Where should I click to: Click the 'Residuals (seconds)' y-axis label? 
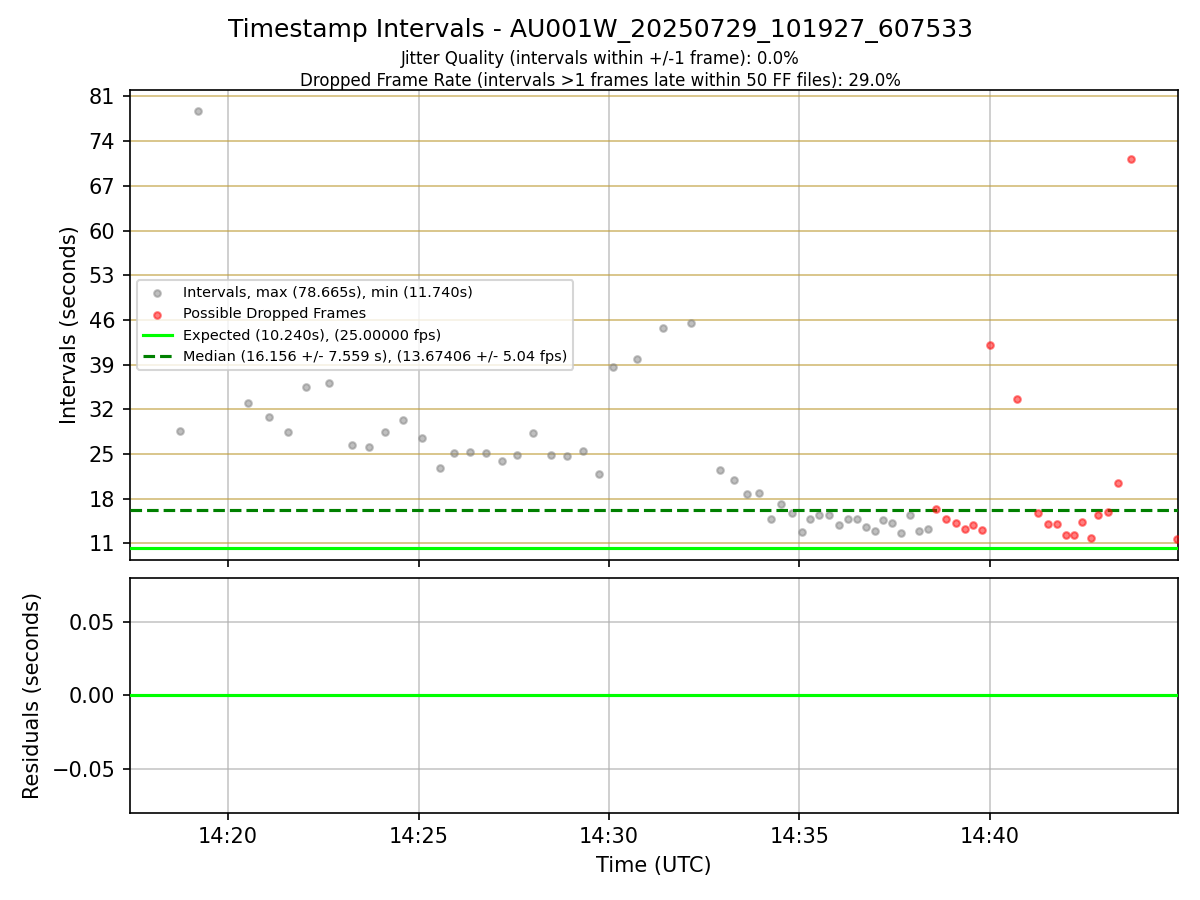point(32,696)
